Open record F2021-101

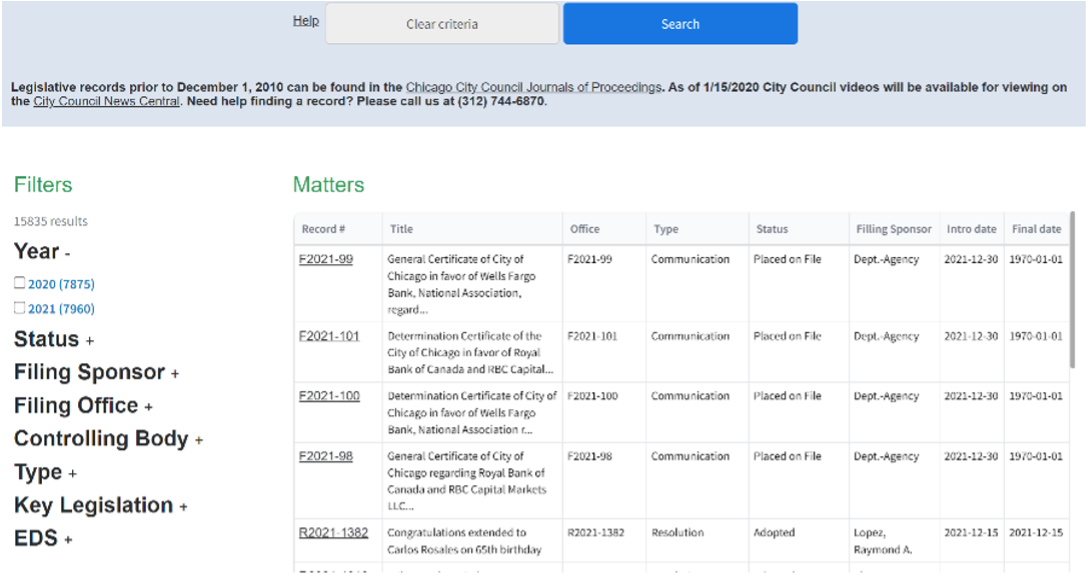329,336
